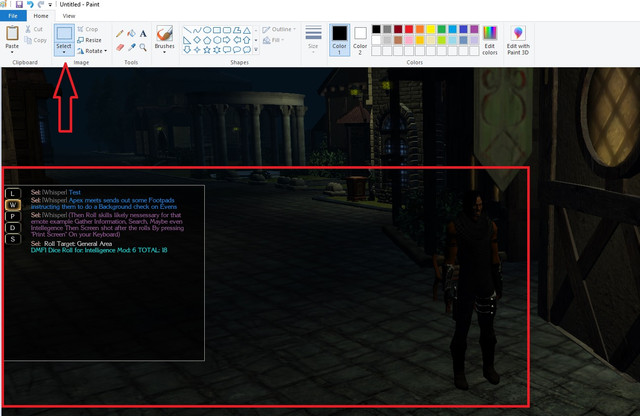Pick the Up arrow shape
This screenshot has width=640, height=416.
coord(247,40)
